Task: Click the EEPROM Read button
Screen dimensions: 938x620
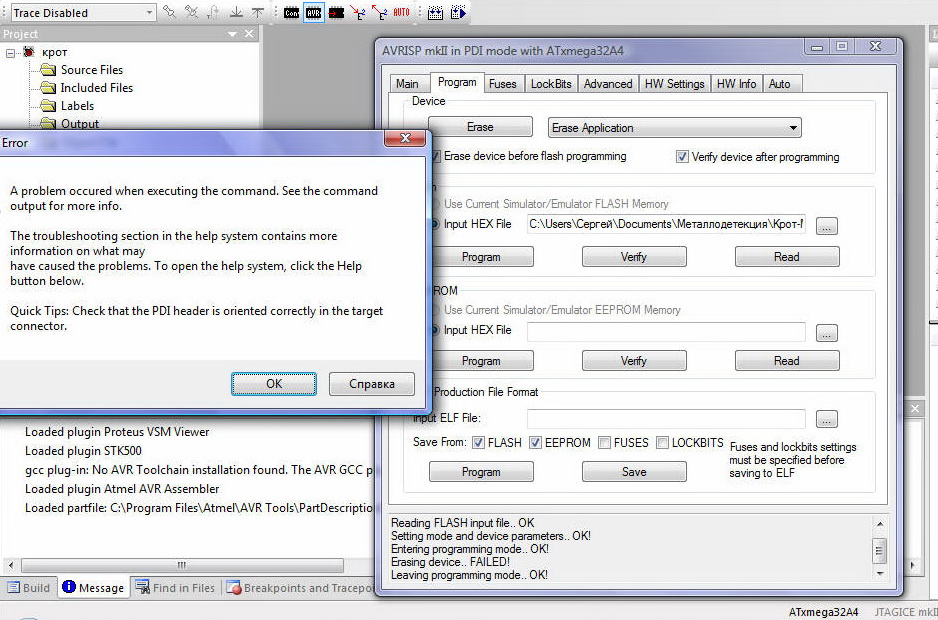Action: coord(787,361)
